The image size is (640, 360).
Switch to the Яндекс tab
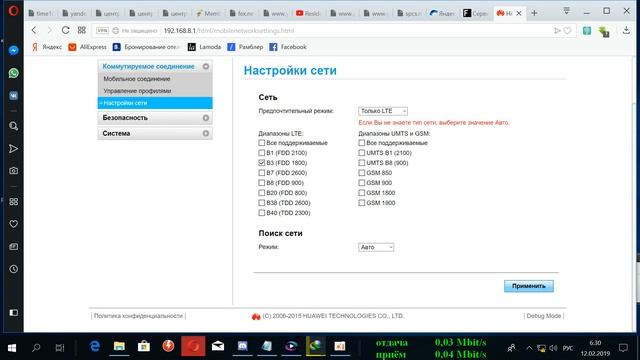[x=442, y=13]
